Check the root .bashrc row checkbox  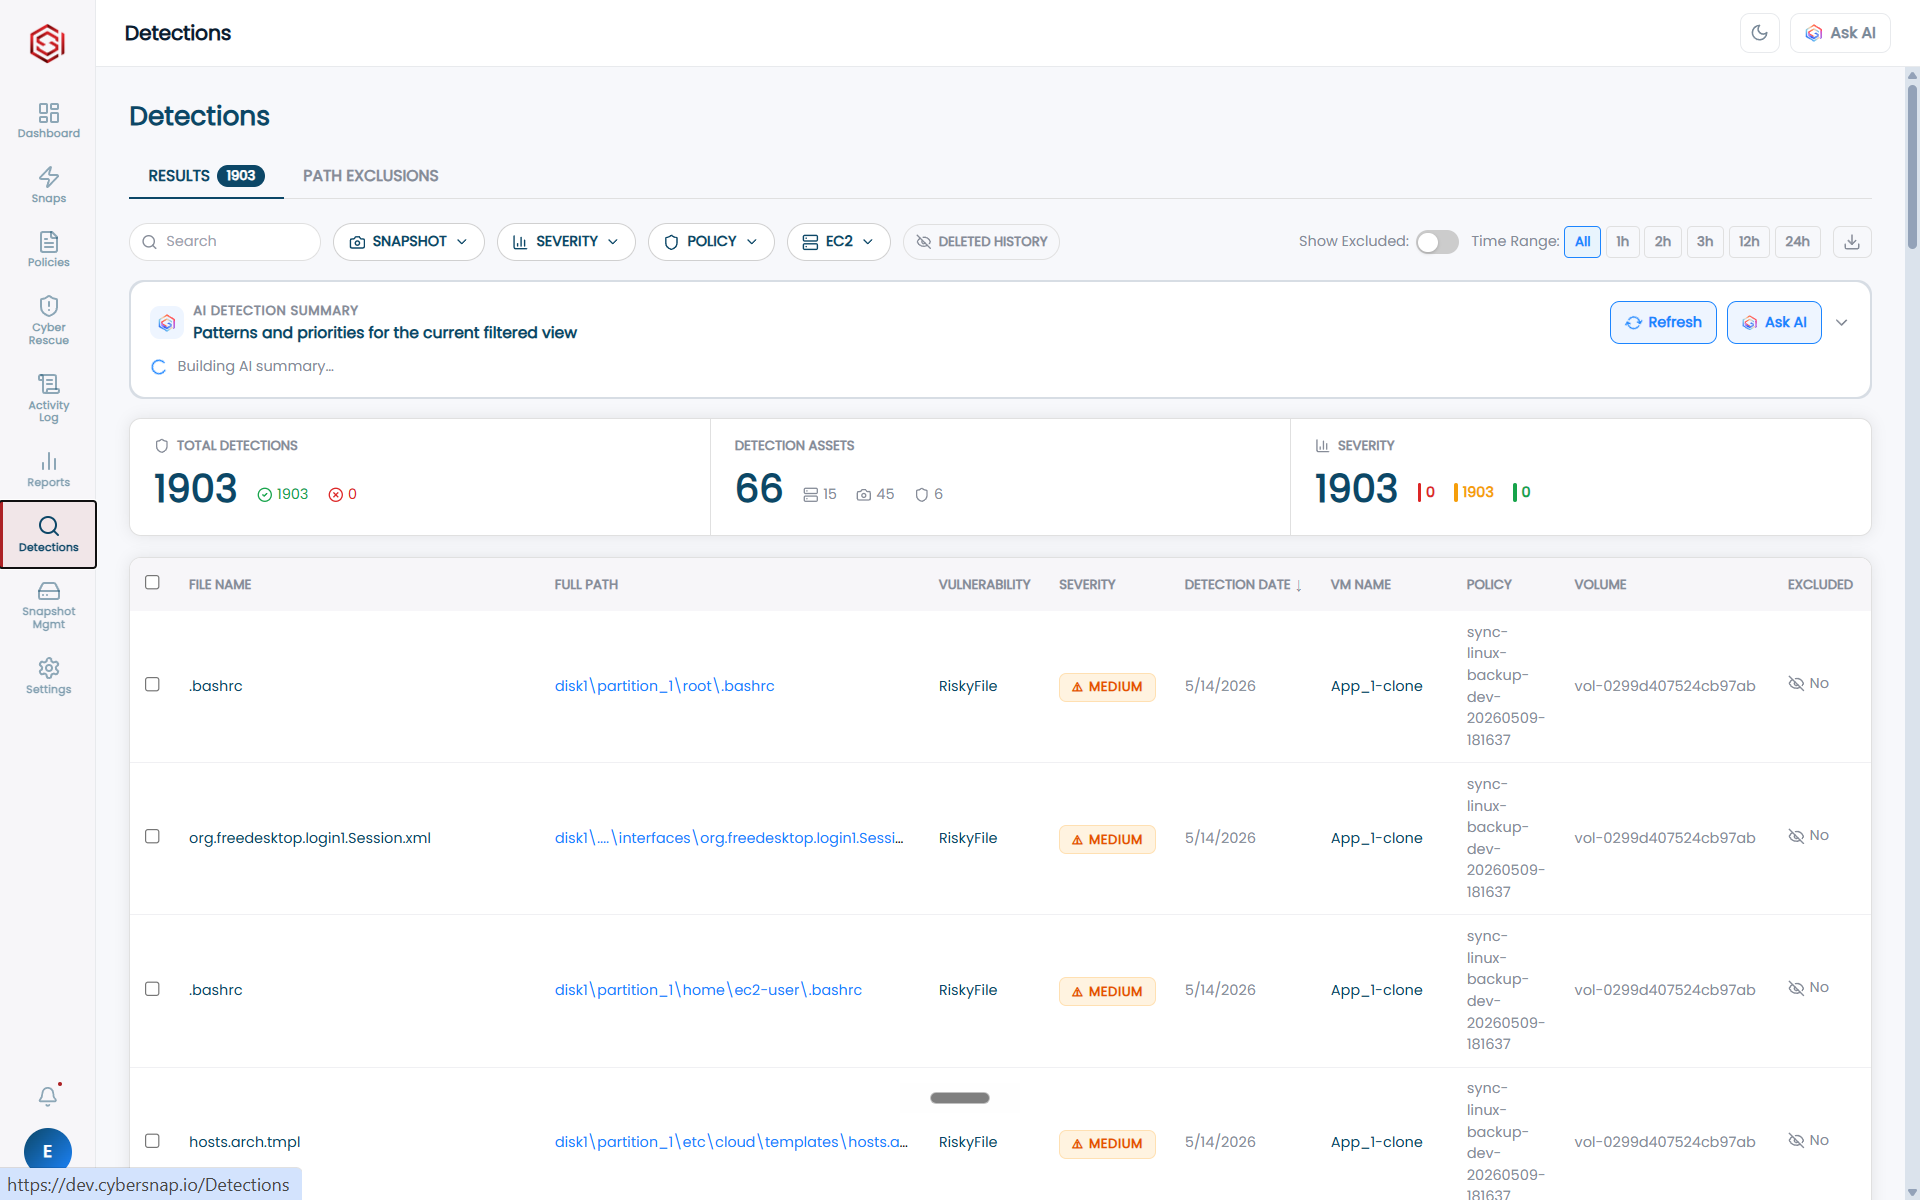point(152,684)
